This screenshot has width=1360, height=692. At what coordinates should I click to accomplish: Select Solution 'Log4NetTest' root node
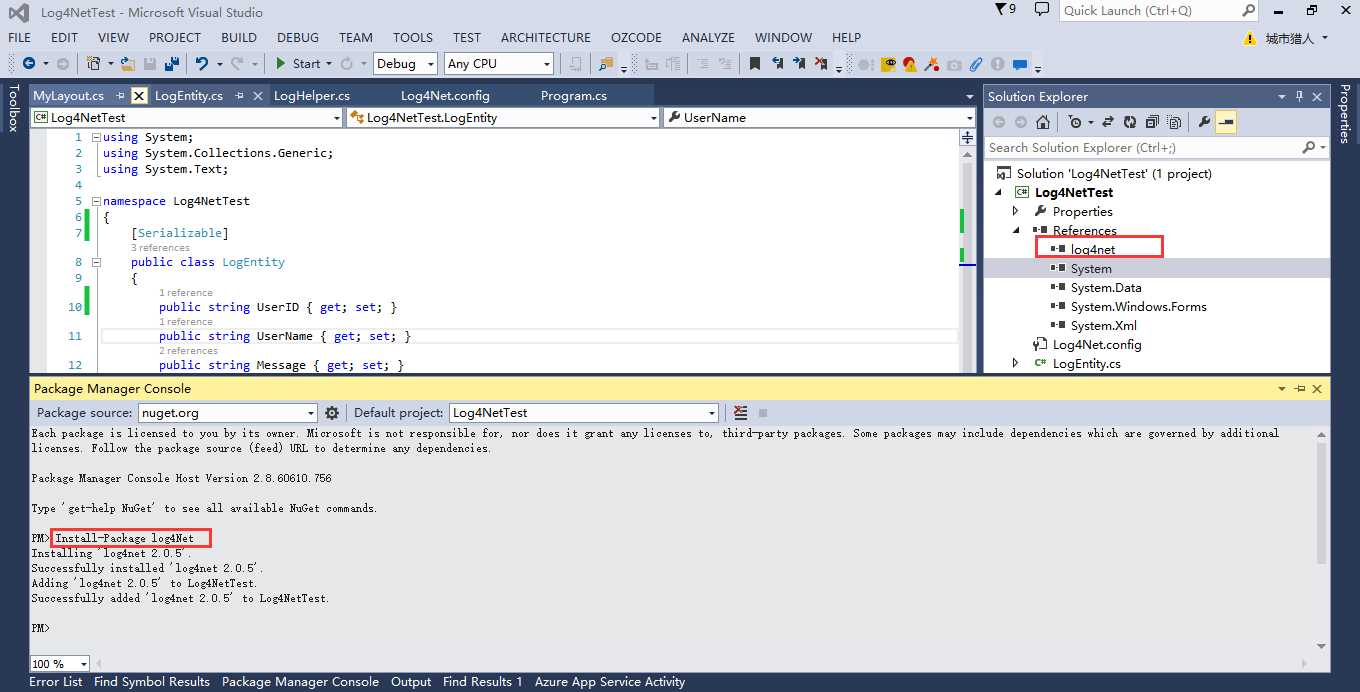pyautogui.click(x=1114, y=173)
